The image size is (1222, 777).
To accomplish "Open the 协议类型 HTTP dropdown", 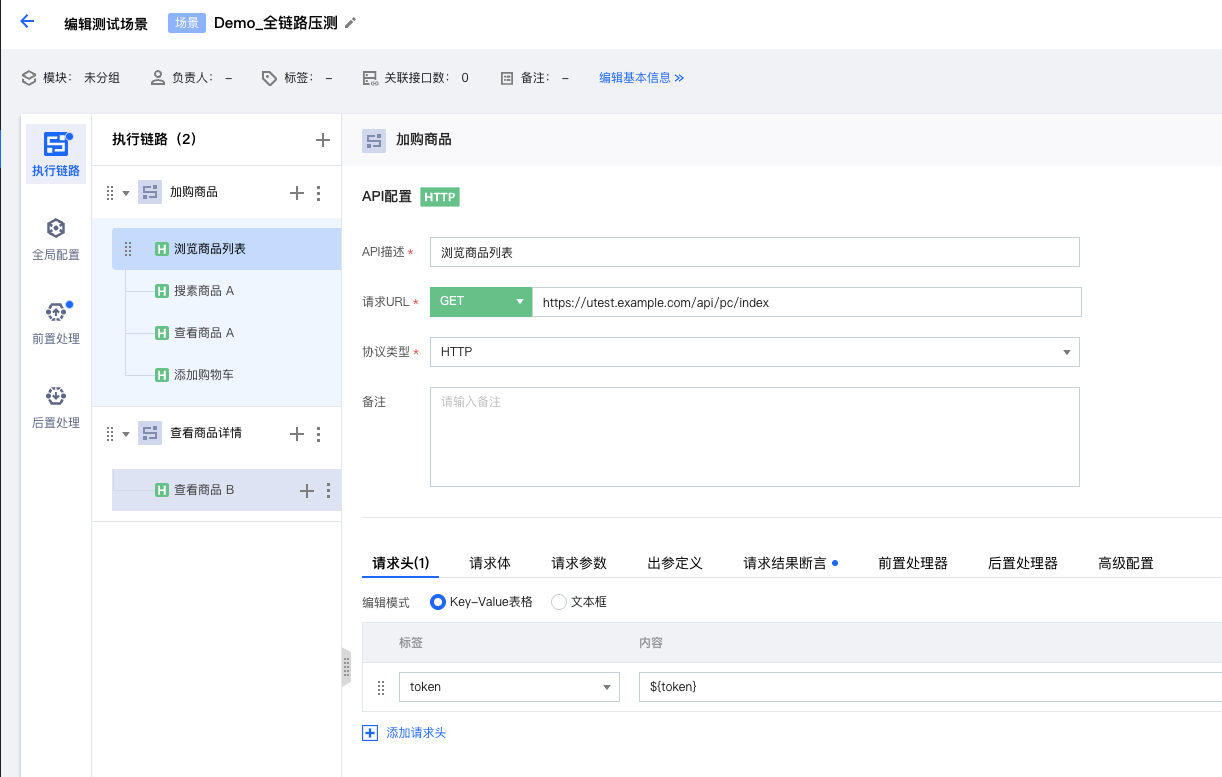I will pyautogui.click(x=754, y=352).
